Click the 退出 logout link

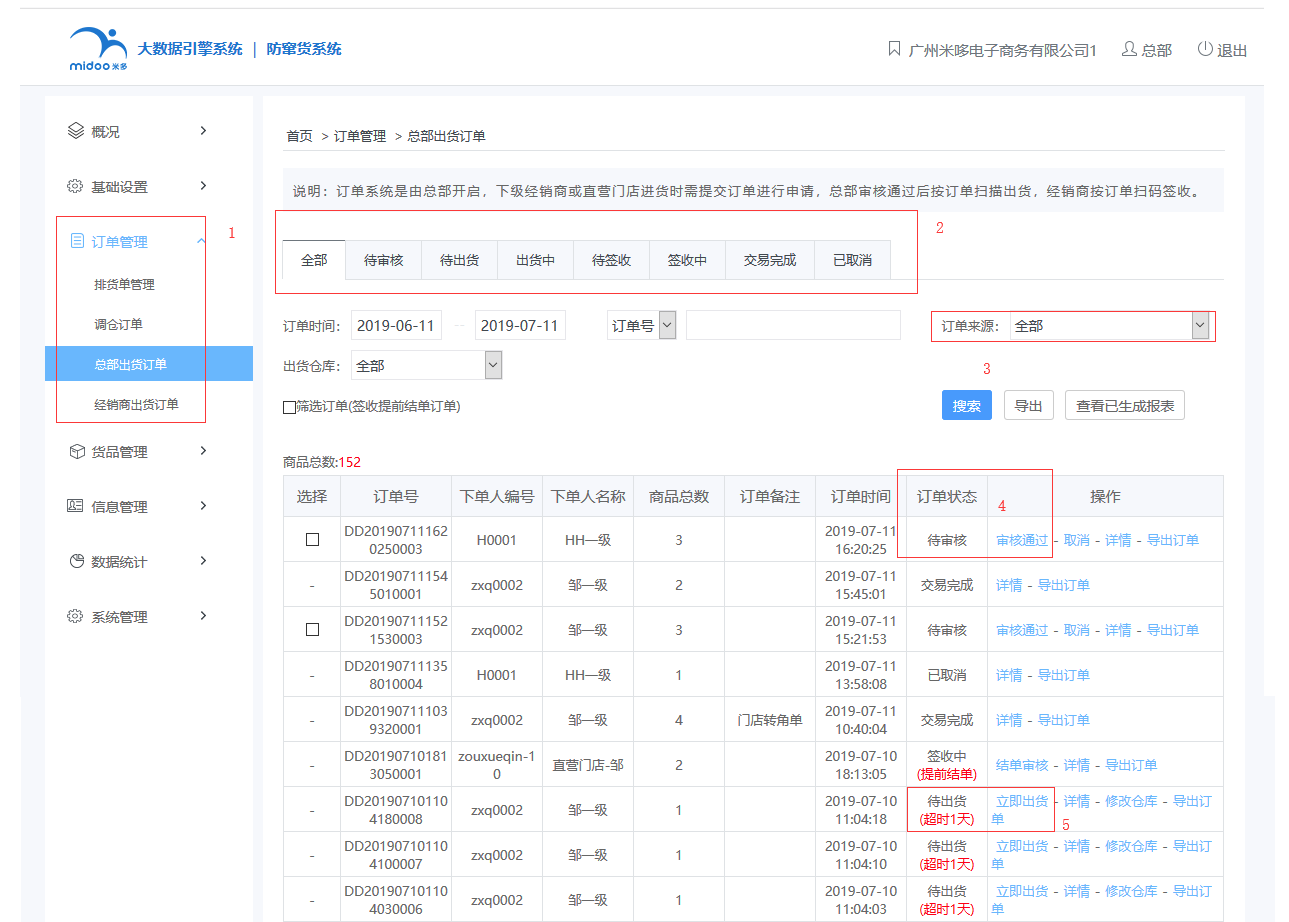coord(1232,50)
